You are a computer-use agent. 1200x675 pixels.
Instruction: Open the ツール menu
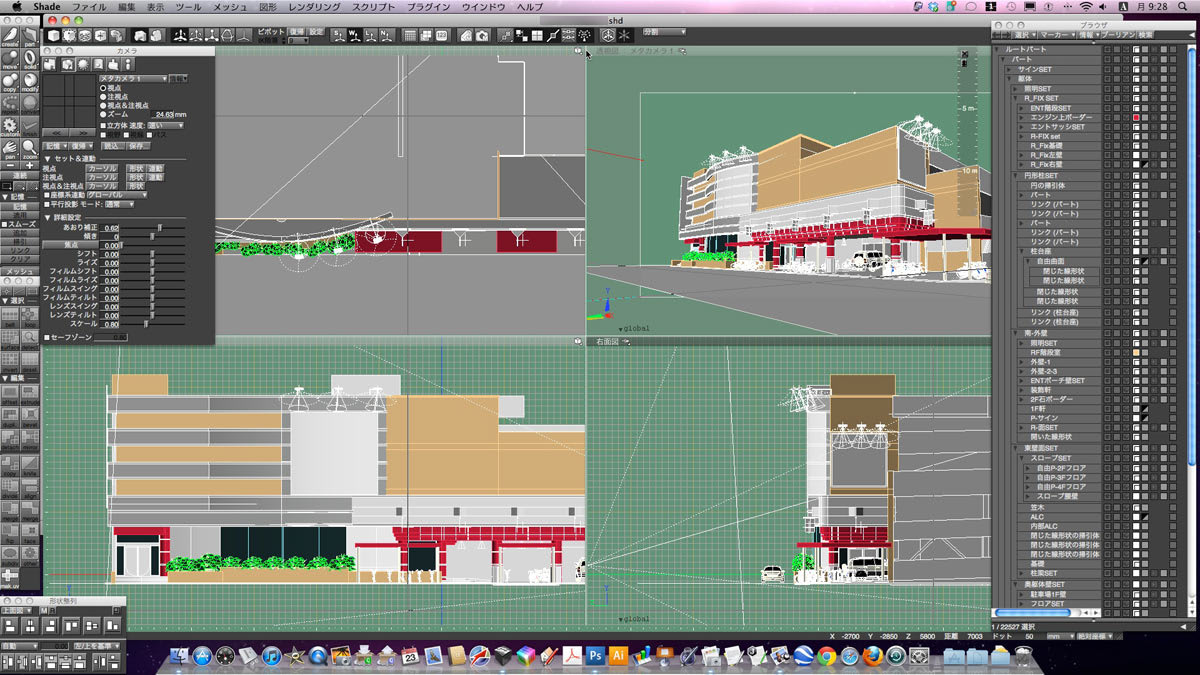click(x=188, y=7)
